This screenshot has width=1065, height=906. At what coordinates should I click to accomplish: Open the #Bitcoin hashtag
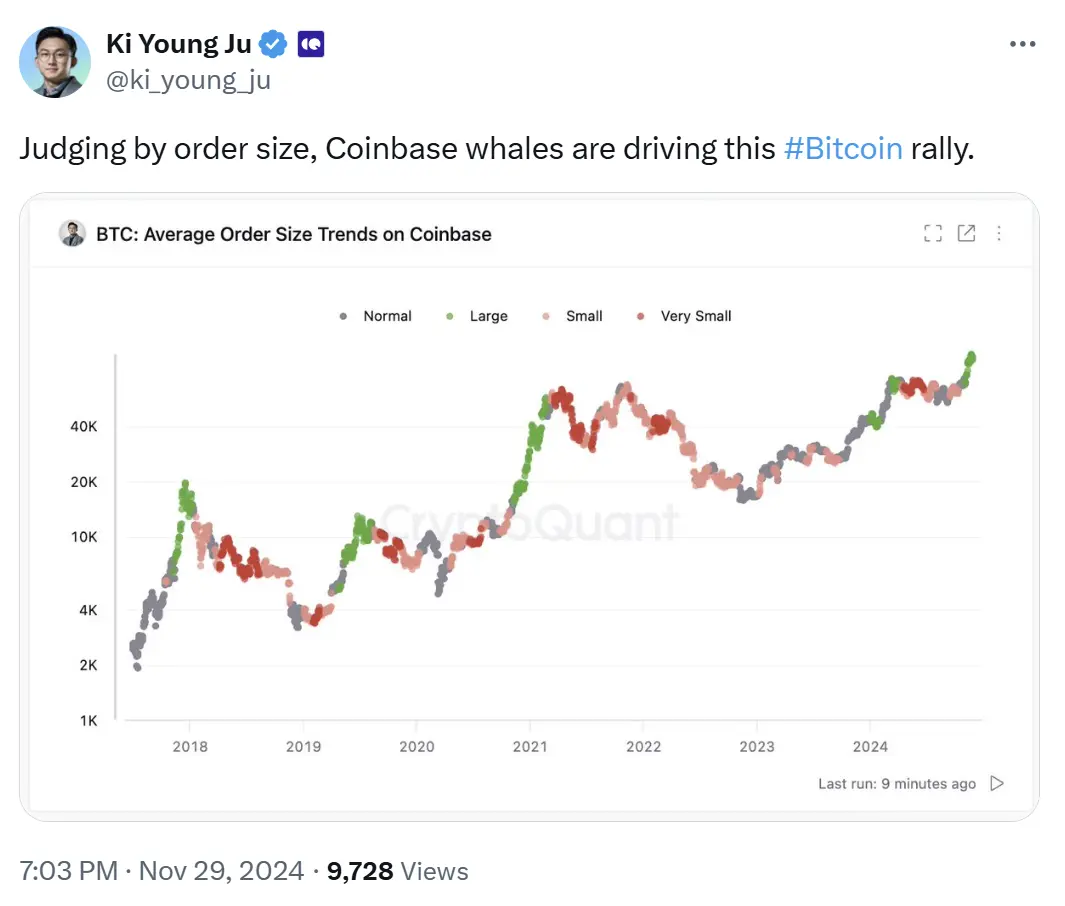coord(844,148)
